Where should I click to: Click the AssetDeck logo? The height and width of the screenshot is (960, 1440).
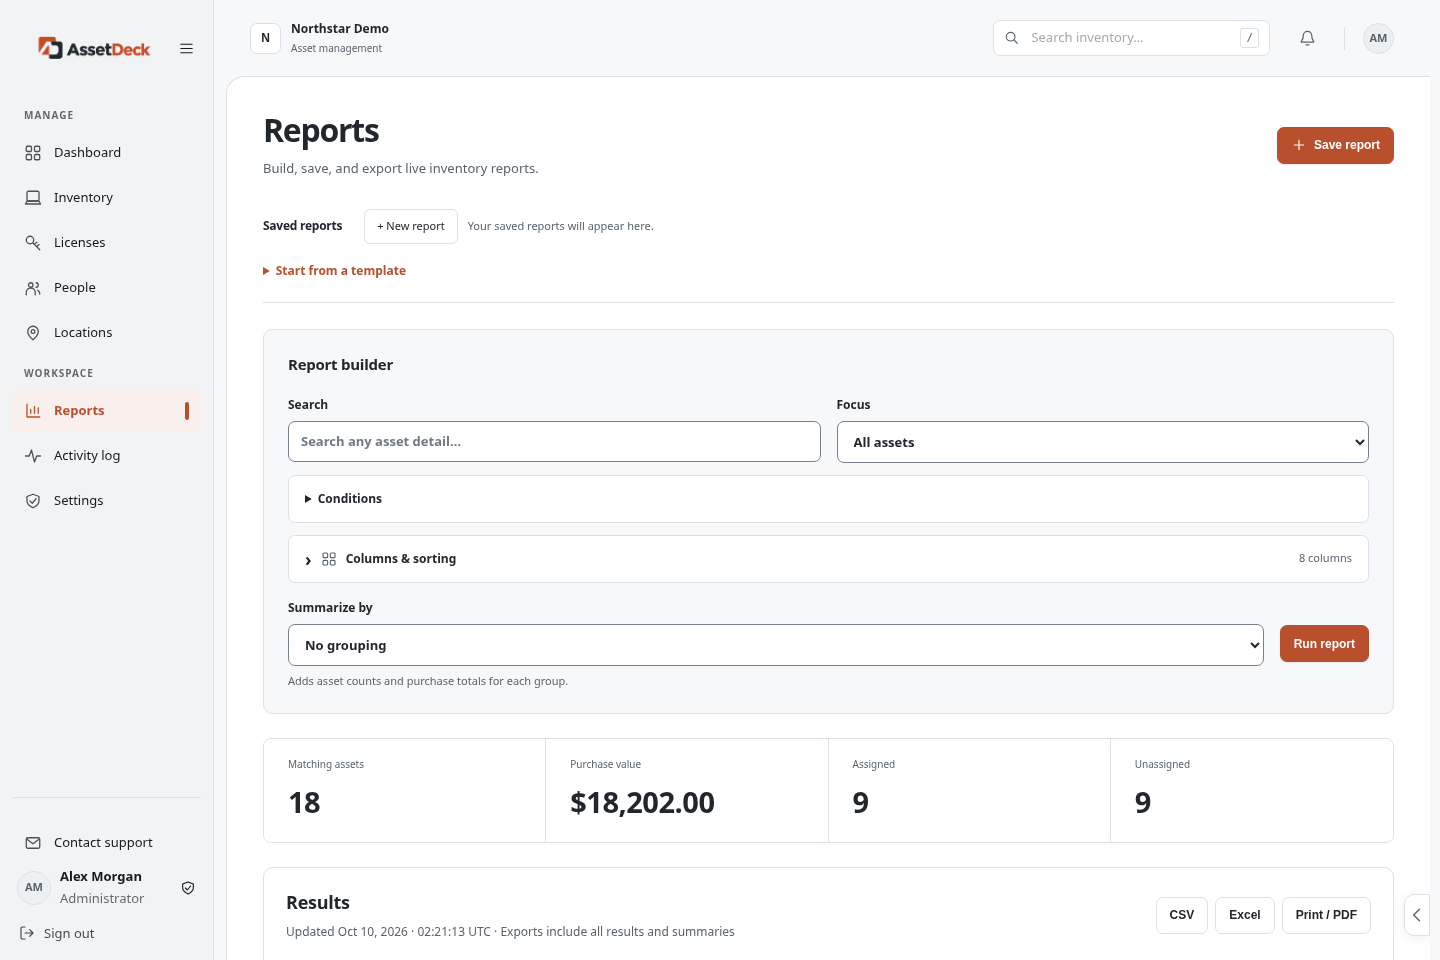pyautogui.click(x=94, y=48)
